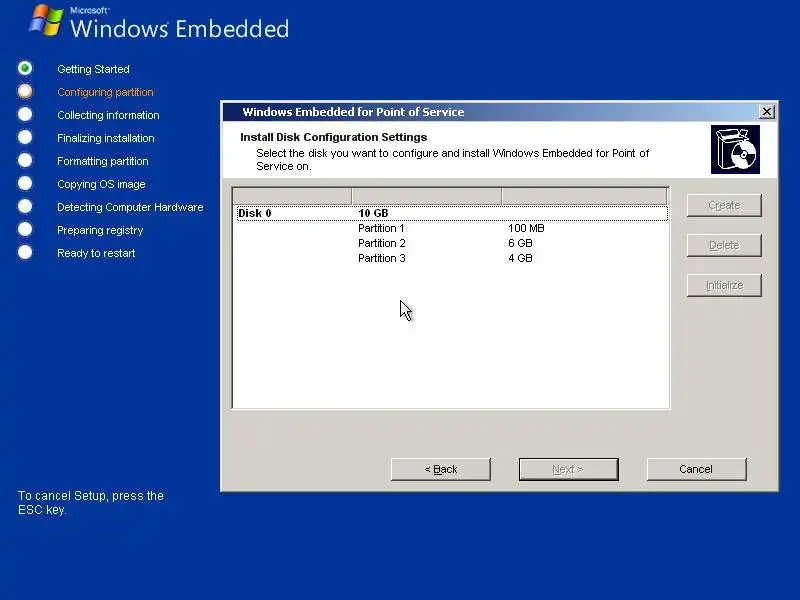800x600 pixels.
Task: Click the green Getting Started step bullet
Action: point(24,68)
